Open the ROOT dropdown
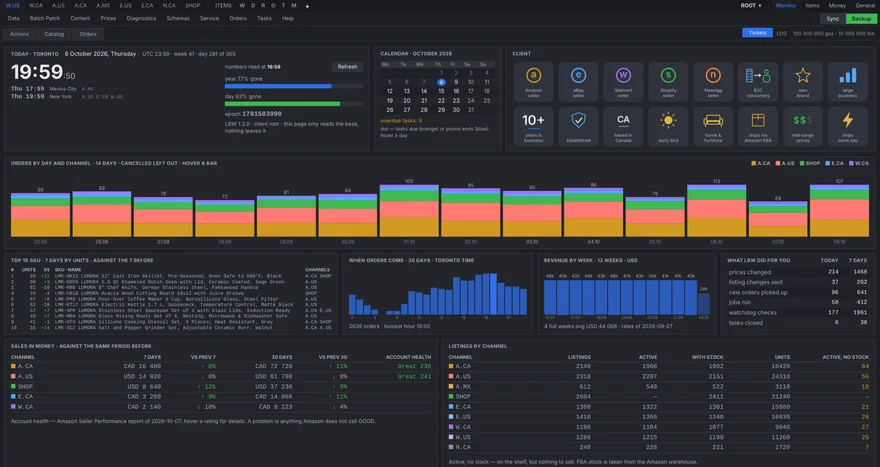The height and width of the screenshot is (467, 880). click(751, 6)
